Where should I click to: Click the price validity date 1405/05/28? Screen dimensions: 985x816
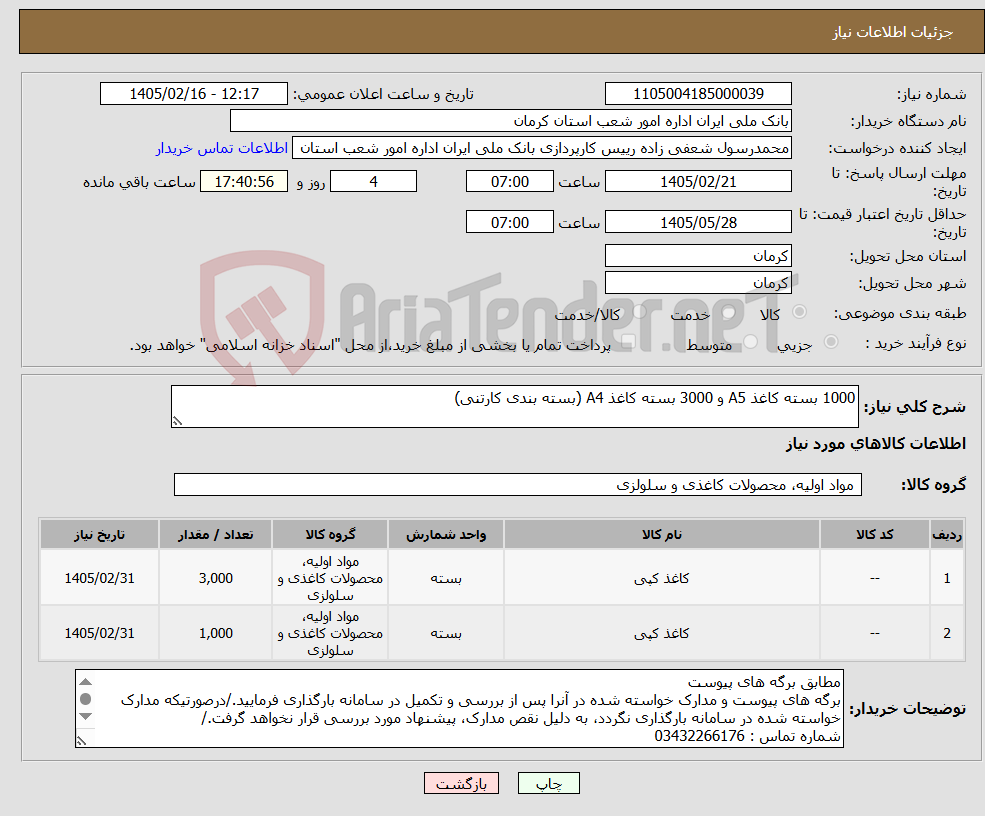coord(698,222)
